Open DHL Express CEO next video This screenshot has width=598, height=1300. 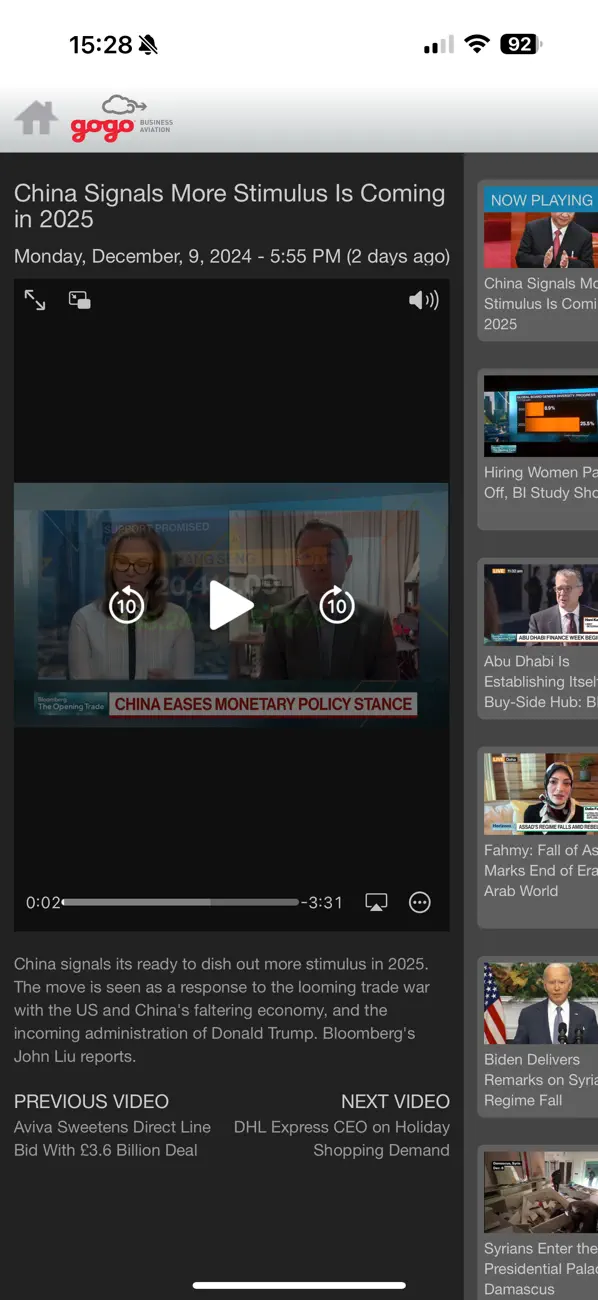(342, 1138)
